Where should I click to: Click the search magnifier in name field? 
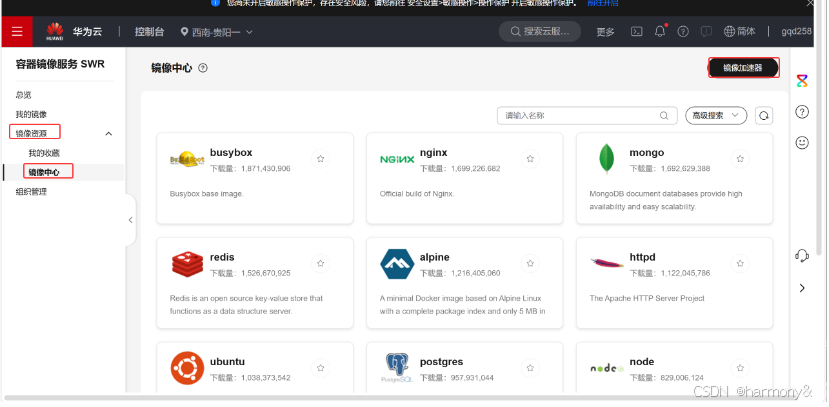coord(664,116)
